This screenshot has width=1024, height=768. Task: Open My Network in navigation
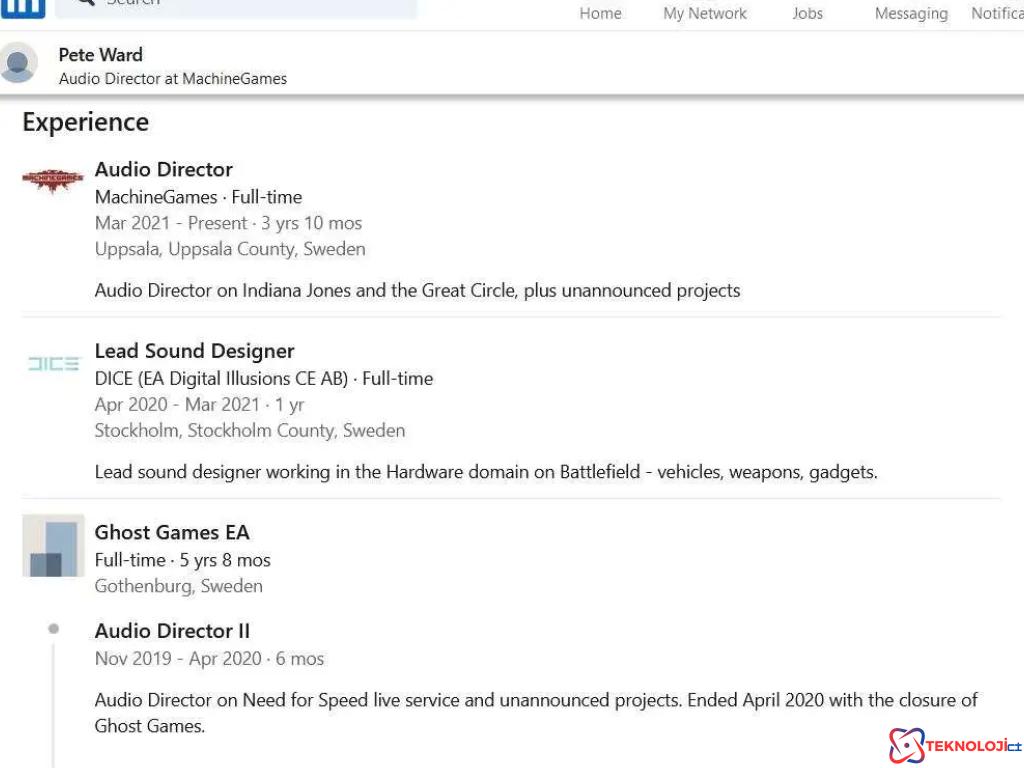tap(705, 13)
